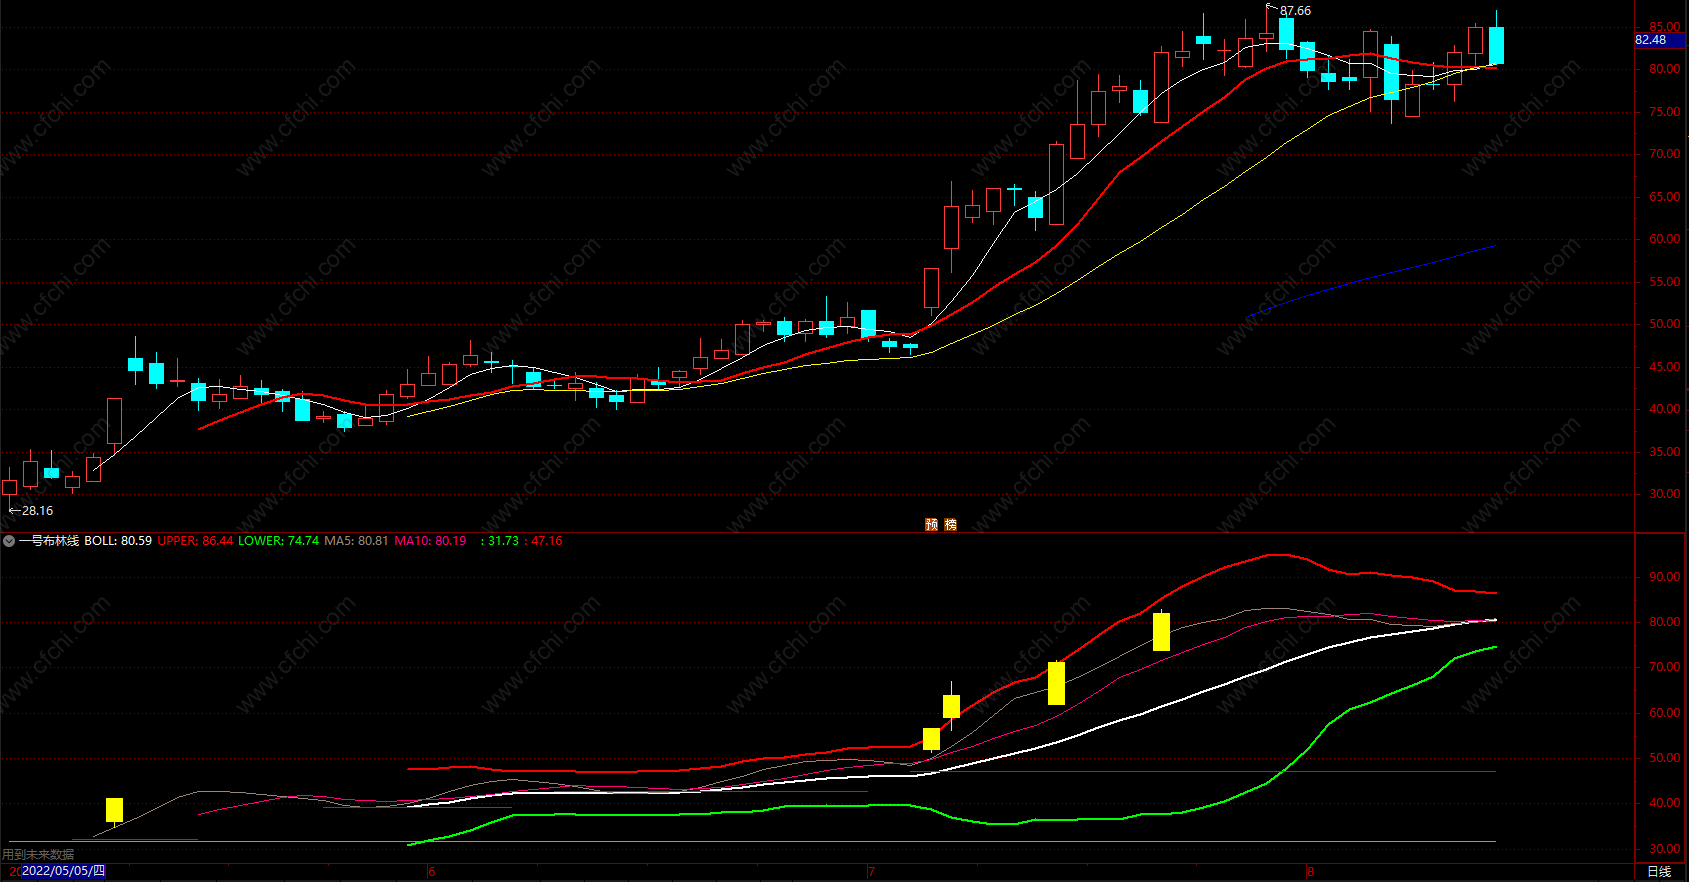Click the 用到未来数据 notice text
Screen dimensions: 1689x882
click(x=38, y=855)
